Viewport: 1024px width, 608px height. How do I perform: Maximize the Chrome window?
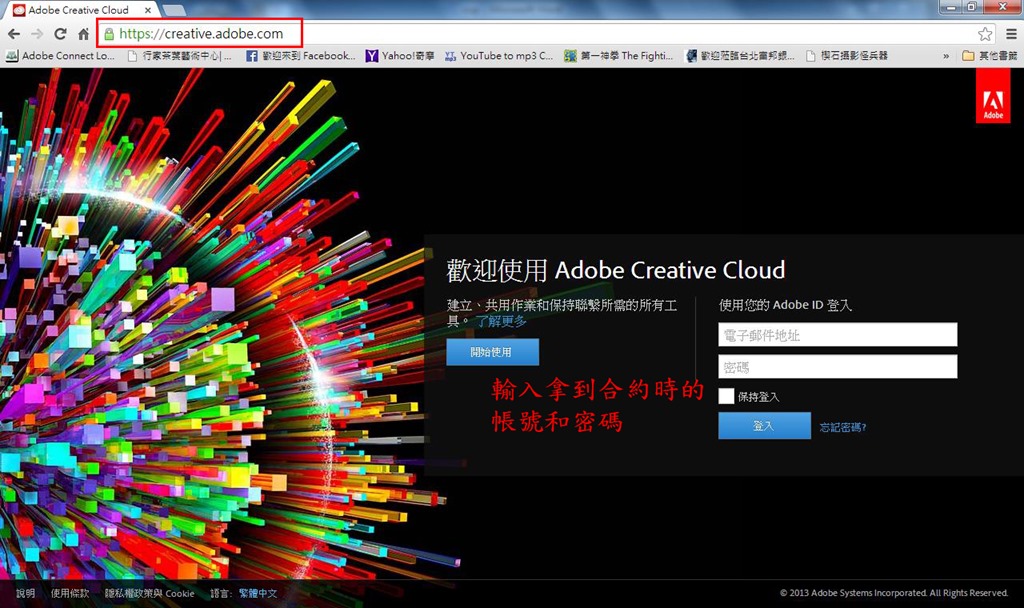pyautogui.click(x=972, y=7)
